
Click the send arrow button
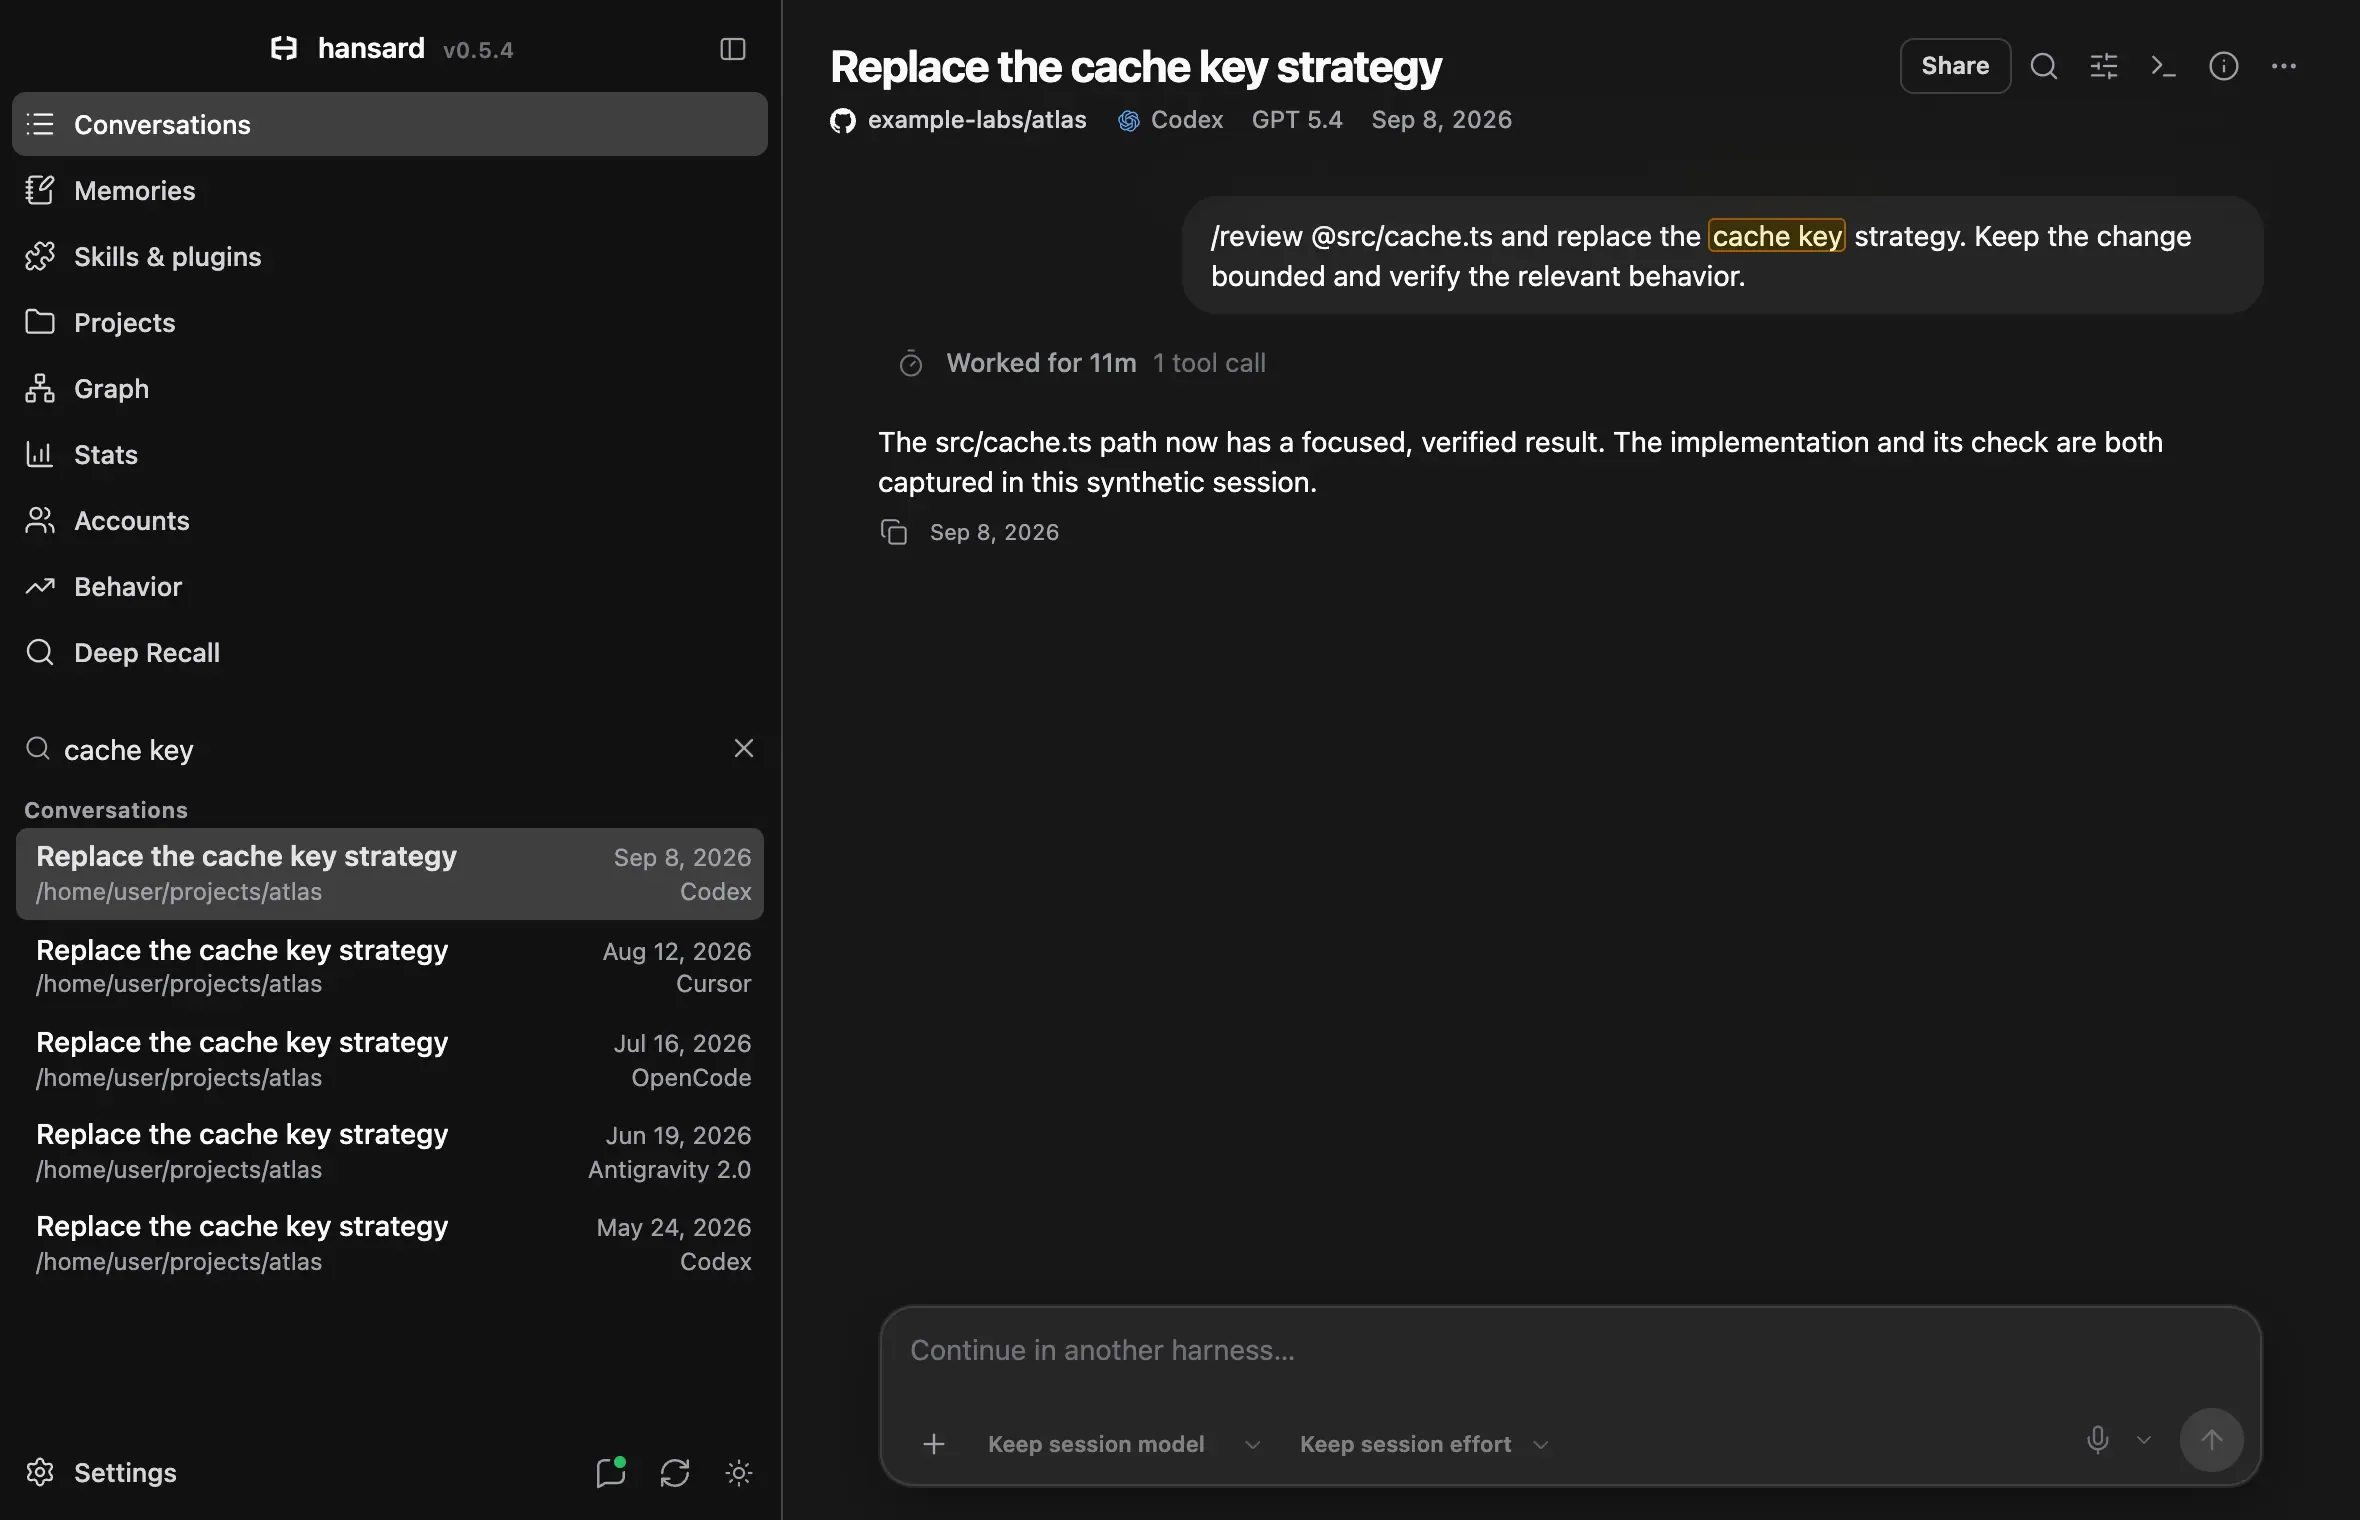(2211, 1440)
